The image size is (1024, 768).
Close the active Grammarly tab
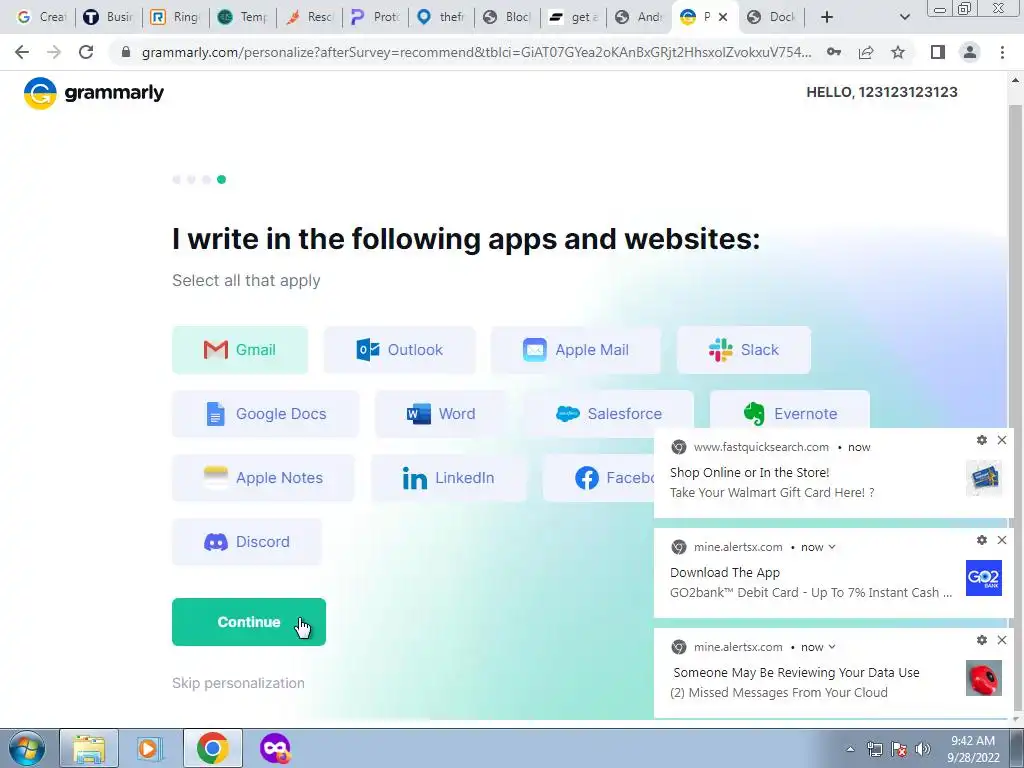[723, 17]
